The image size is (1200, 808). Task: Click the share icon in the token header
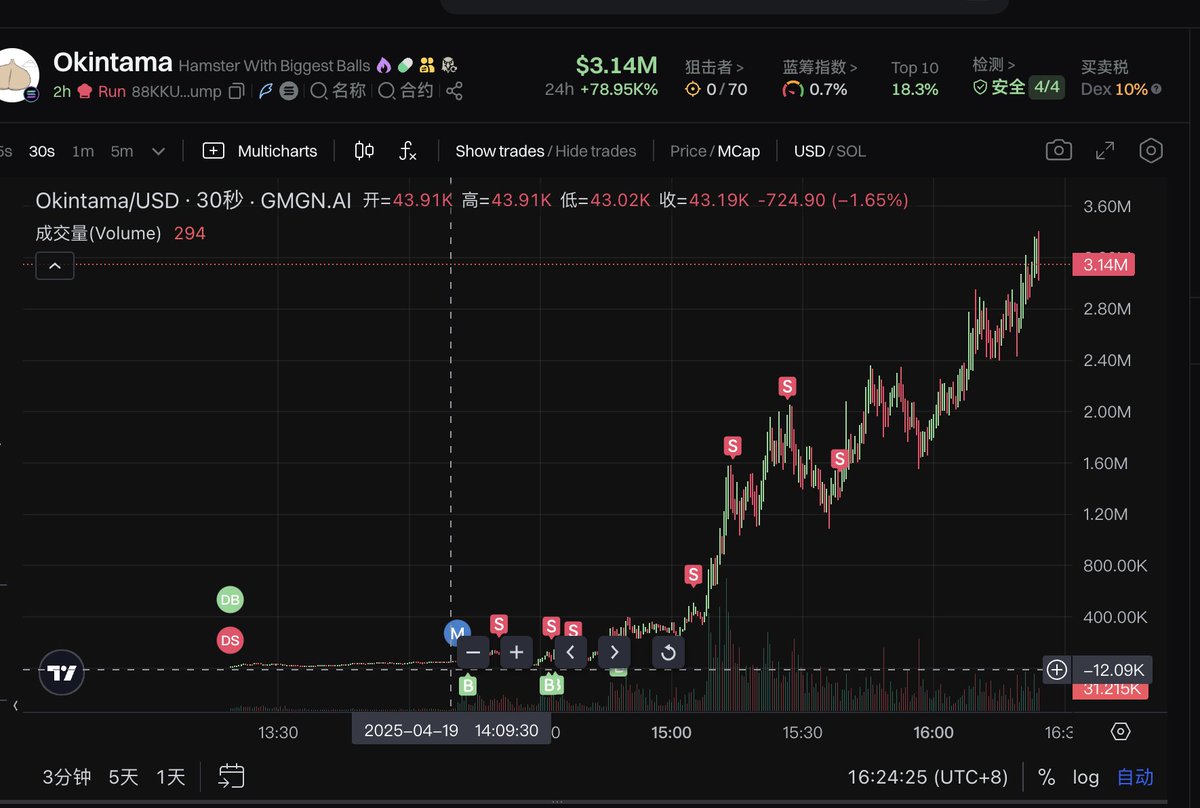click(x=454, y=91)
